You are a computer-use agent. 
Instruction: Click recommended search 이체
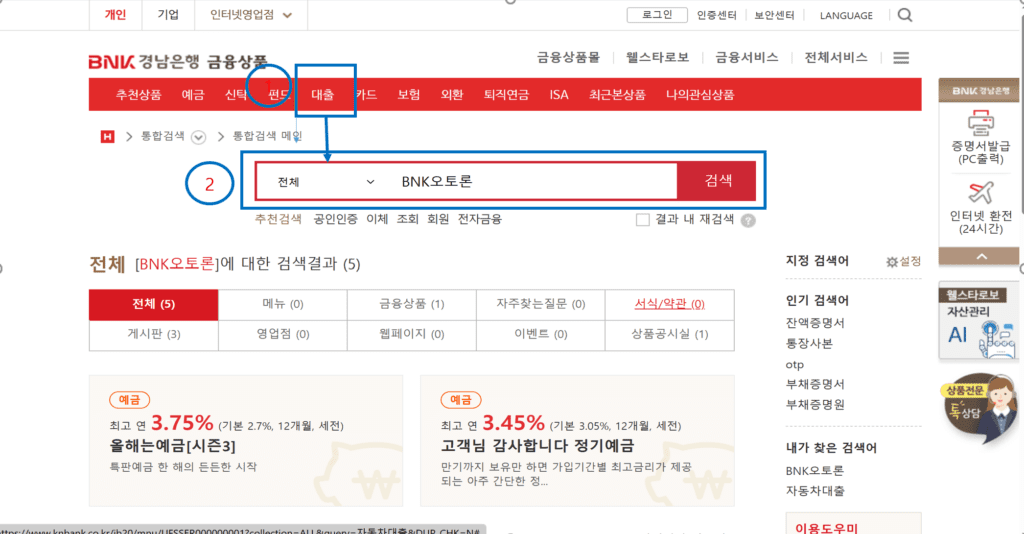(377, 219)
